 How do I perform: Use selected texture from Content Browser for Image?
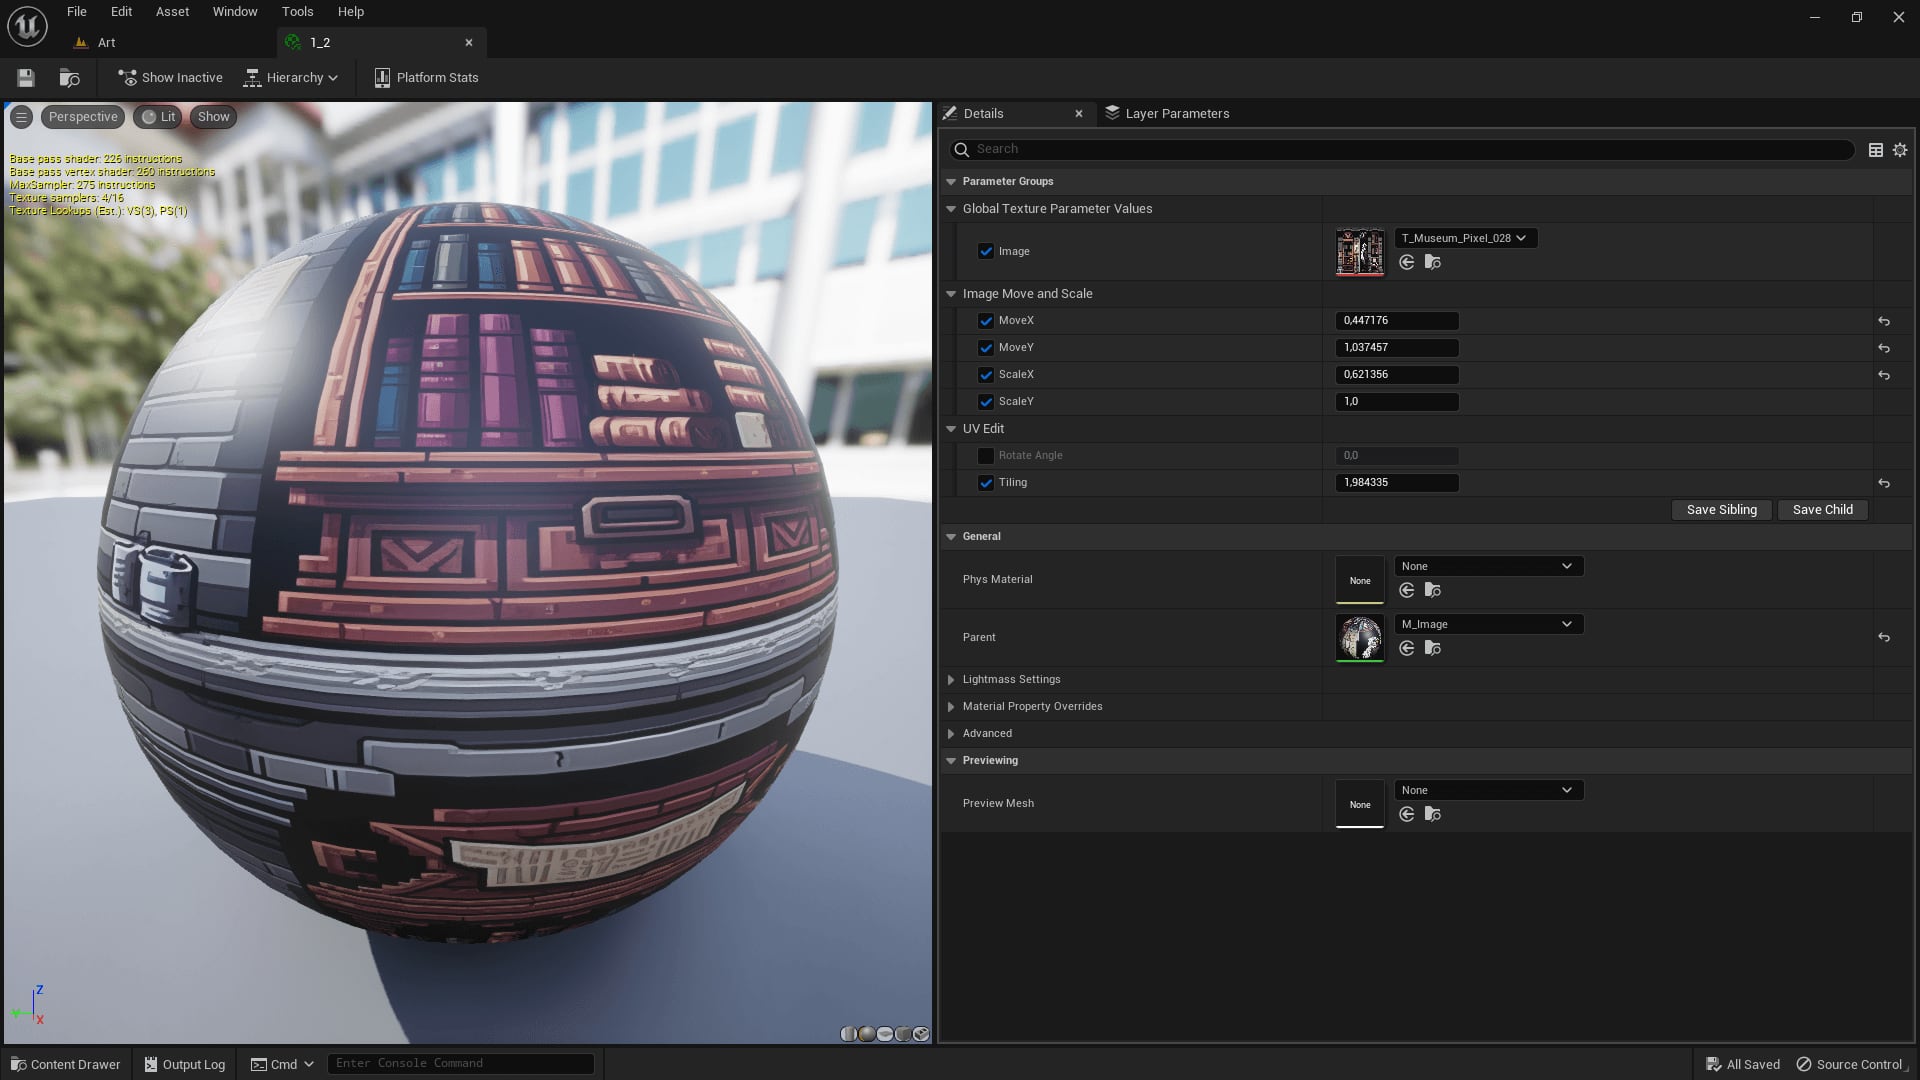[1407, 262]
